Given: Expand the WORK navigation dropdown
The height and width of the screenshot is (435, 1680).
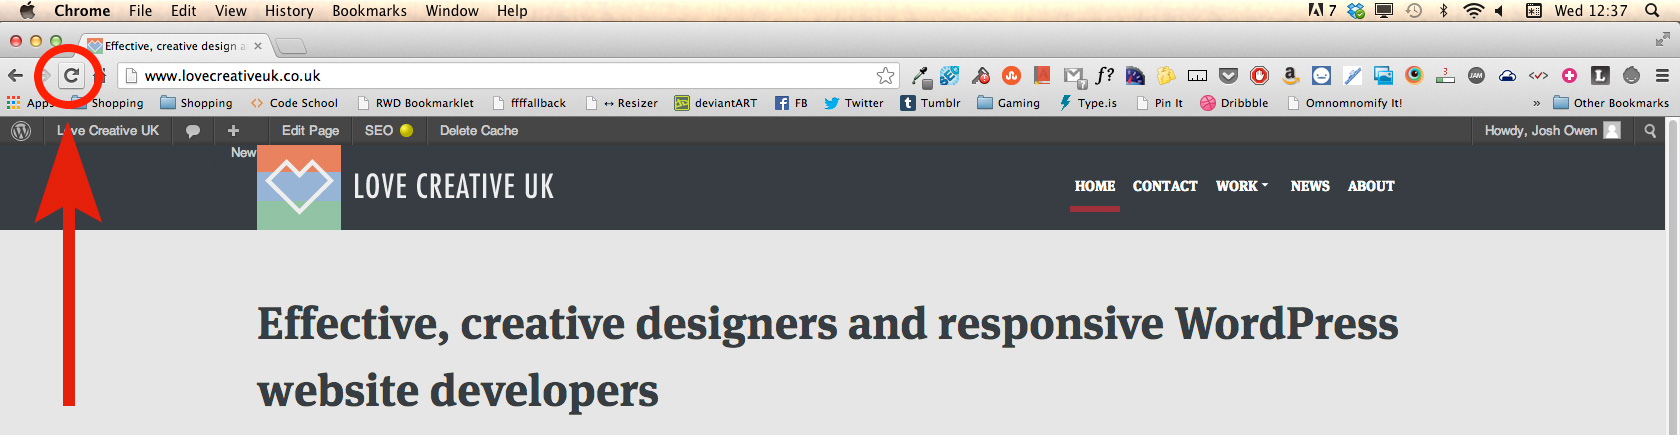Looking at the screenshot, I should pos(1241,186).
